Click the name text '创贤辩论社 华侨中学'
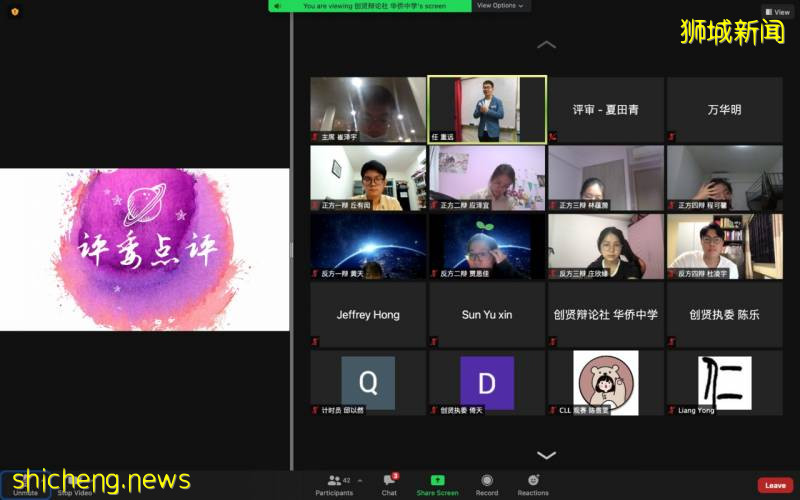 (606, 315)
